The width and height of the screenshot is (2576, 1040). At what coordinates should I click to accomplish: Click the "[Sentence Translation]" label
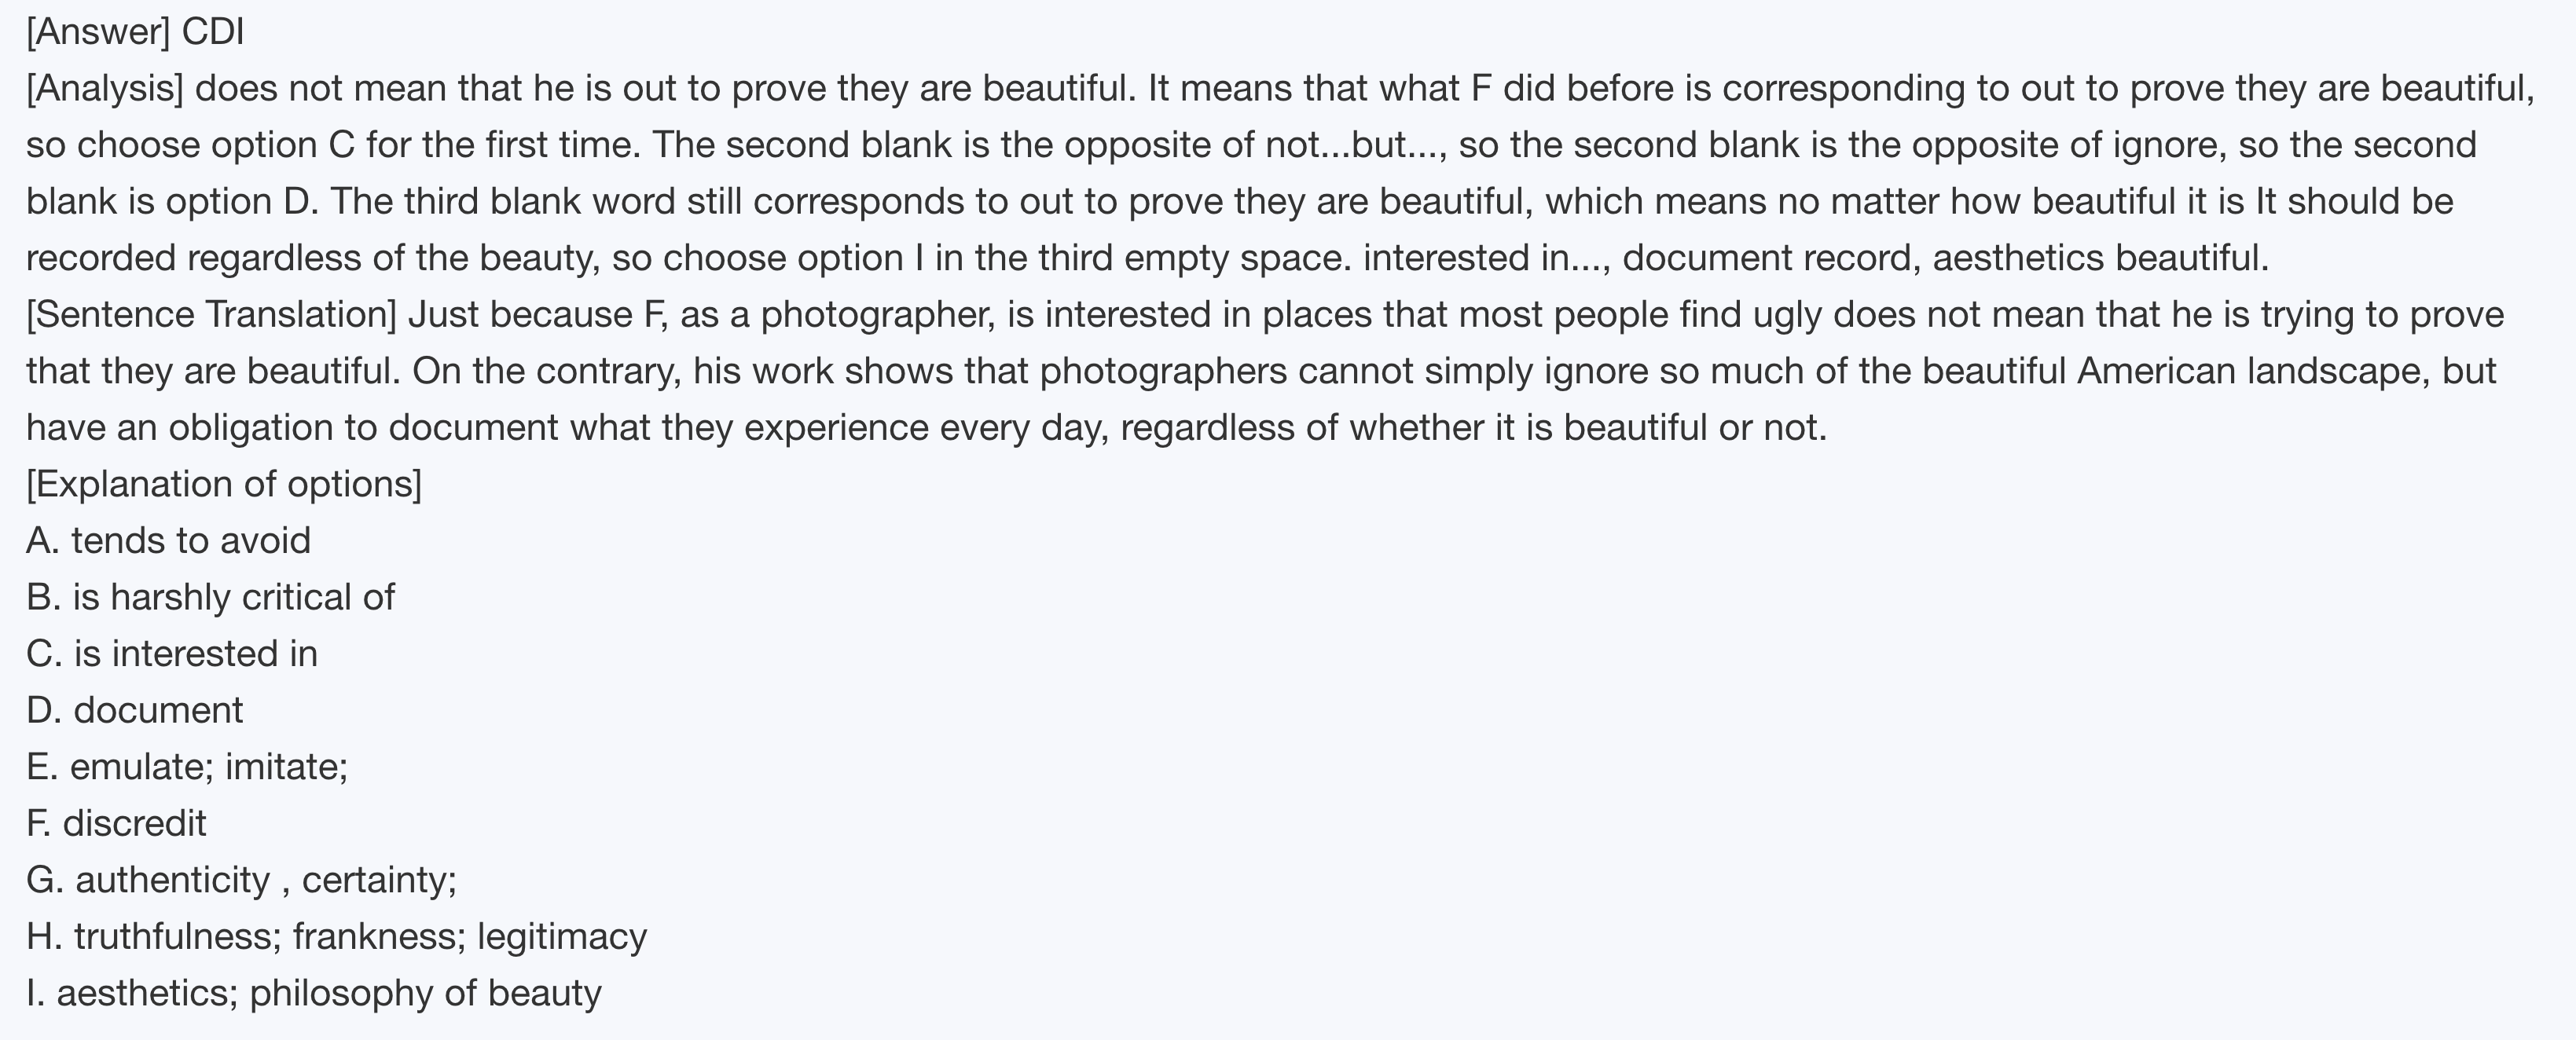(211, 314)
